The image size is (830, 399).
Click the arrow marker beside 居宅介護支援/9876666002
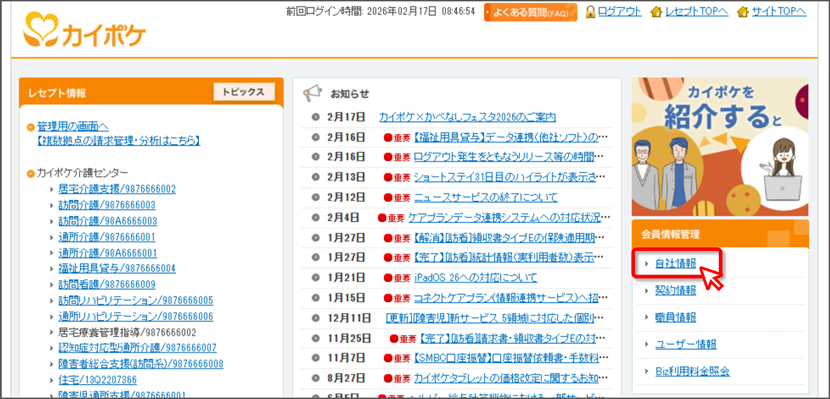click(x=51, y=189)
